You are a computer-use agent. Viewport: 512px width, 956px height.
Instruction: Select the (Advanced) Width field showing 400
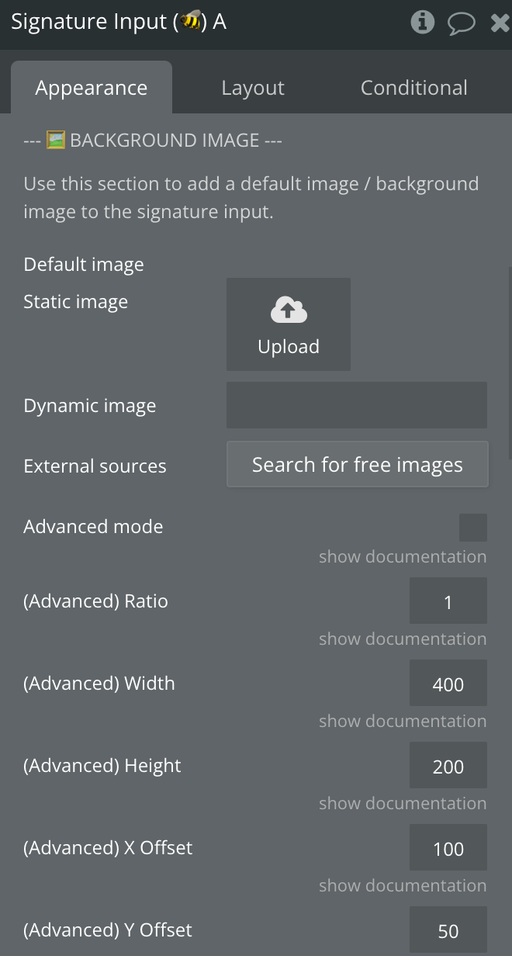[x=448, y=683]
